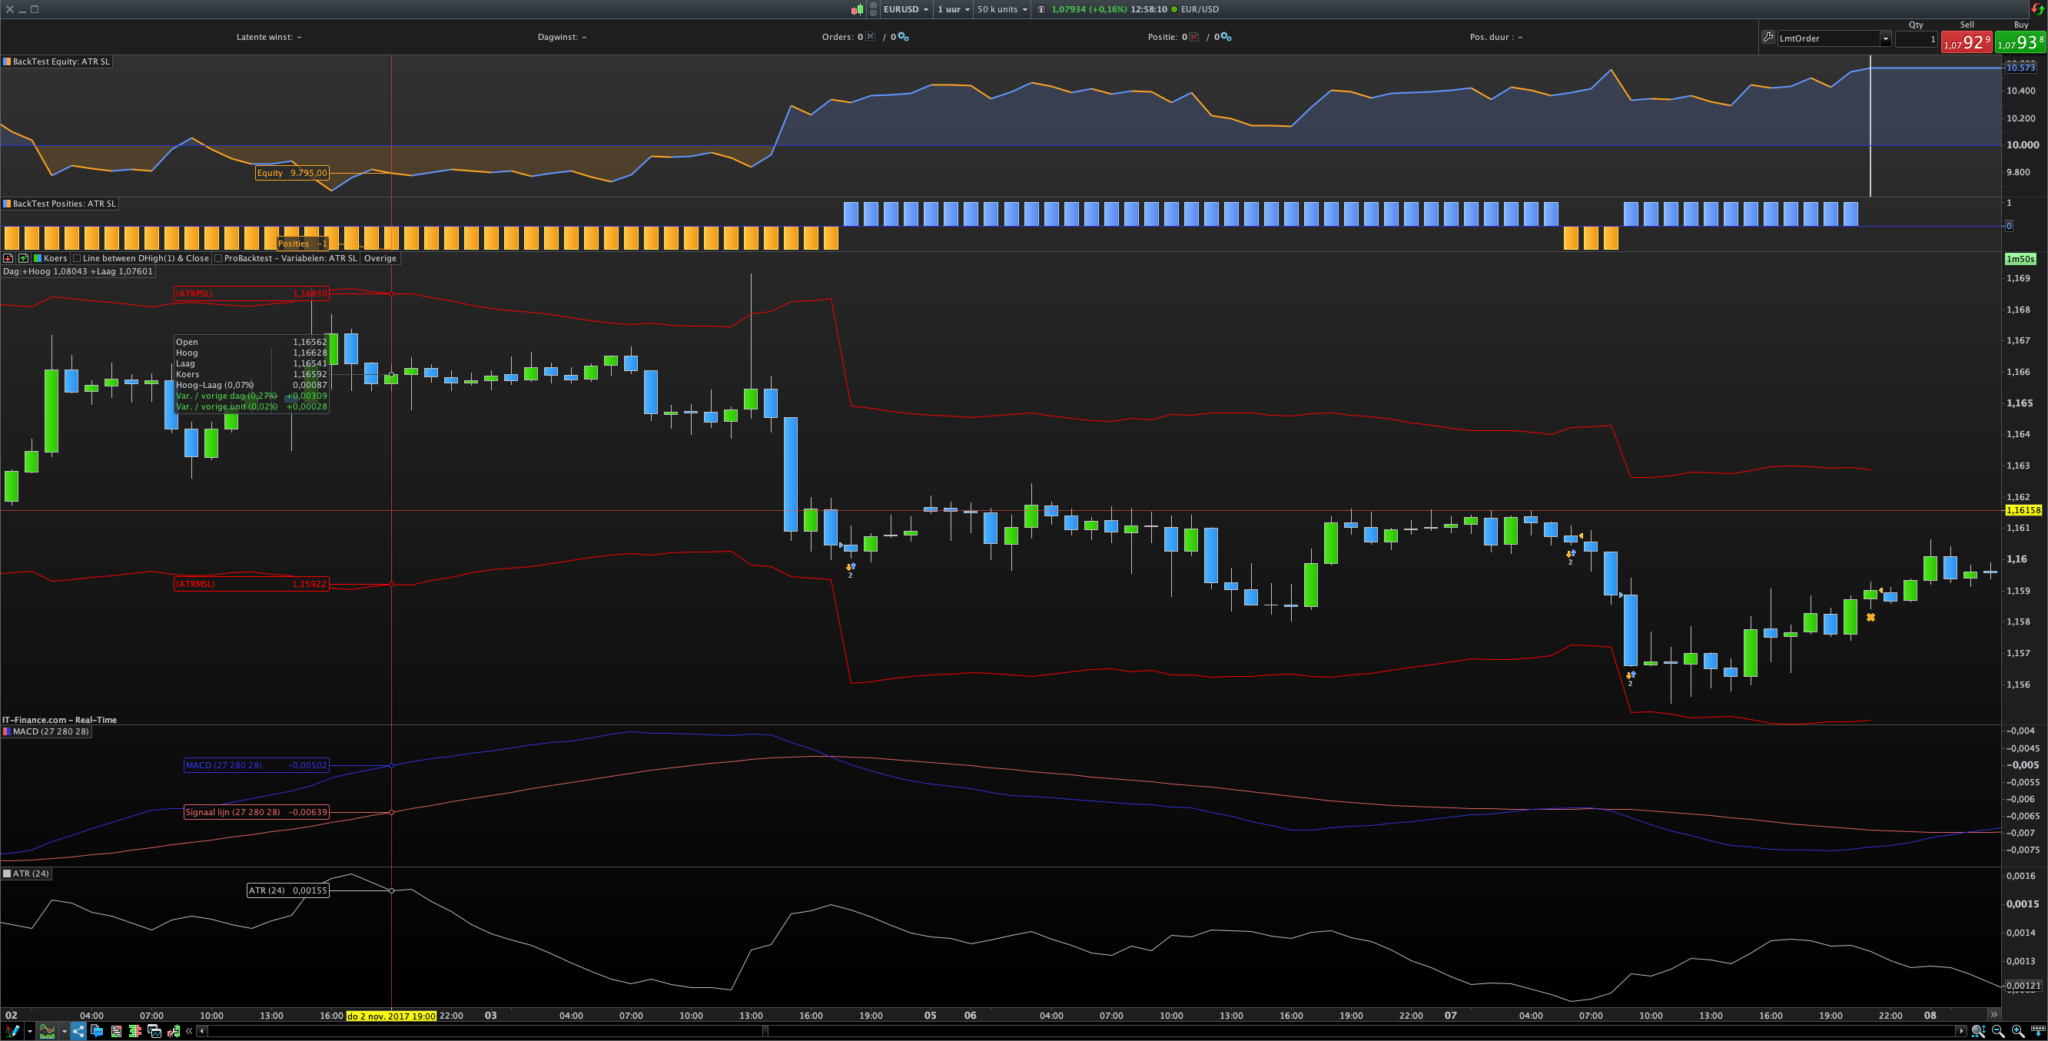Viewport: 2048px width, 1041px height.
Task: Open the 1 uur timeframe dropdown
Action: click(954, 9)
